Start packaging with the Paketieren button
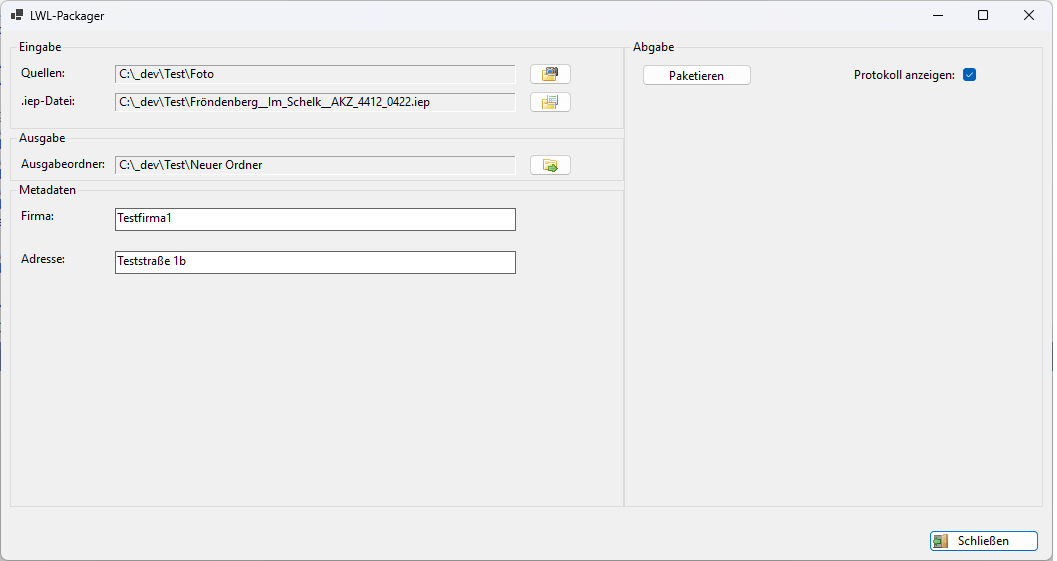The image size is (1057, 561). [696, 76]
